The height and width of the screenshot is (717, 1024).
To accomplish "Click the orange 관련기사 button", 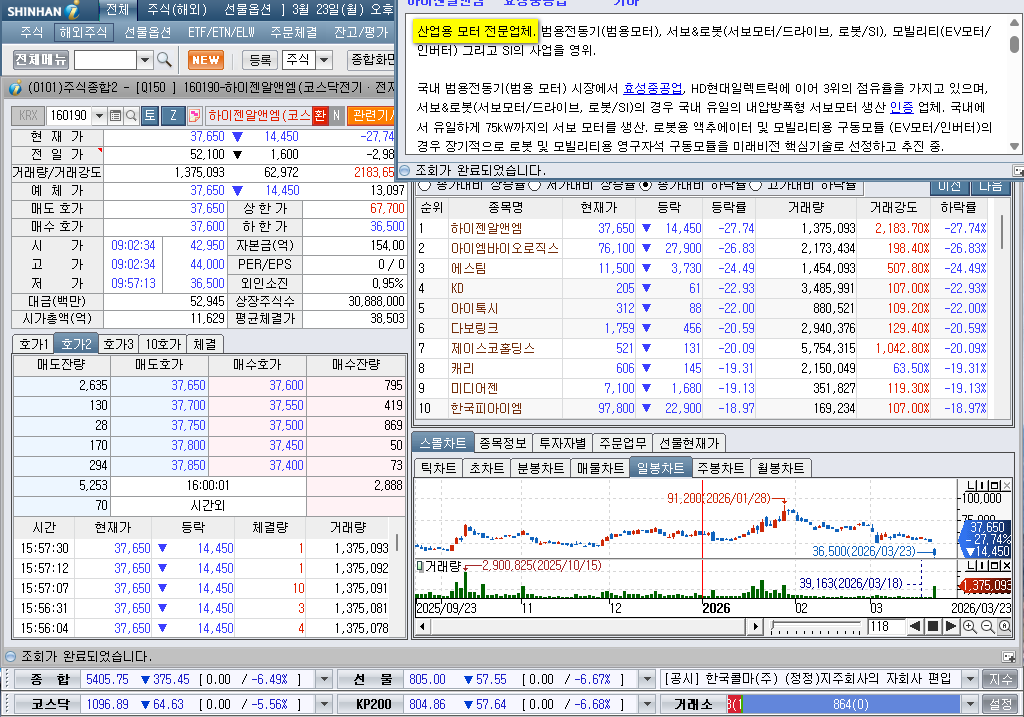I will [372, 116].
